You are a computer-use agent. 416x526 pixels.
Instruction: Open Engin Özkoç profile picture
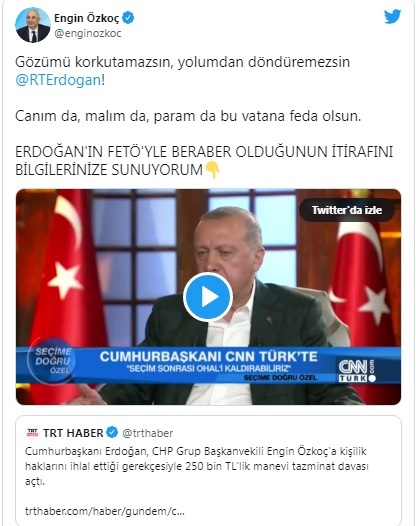[x=33, y=25]
